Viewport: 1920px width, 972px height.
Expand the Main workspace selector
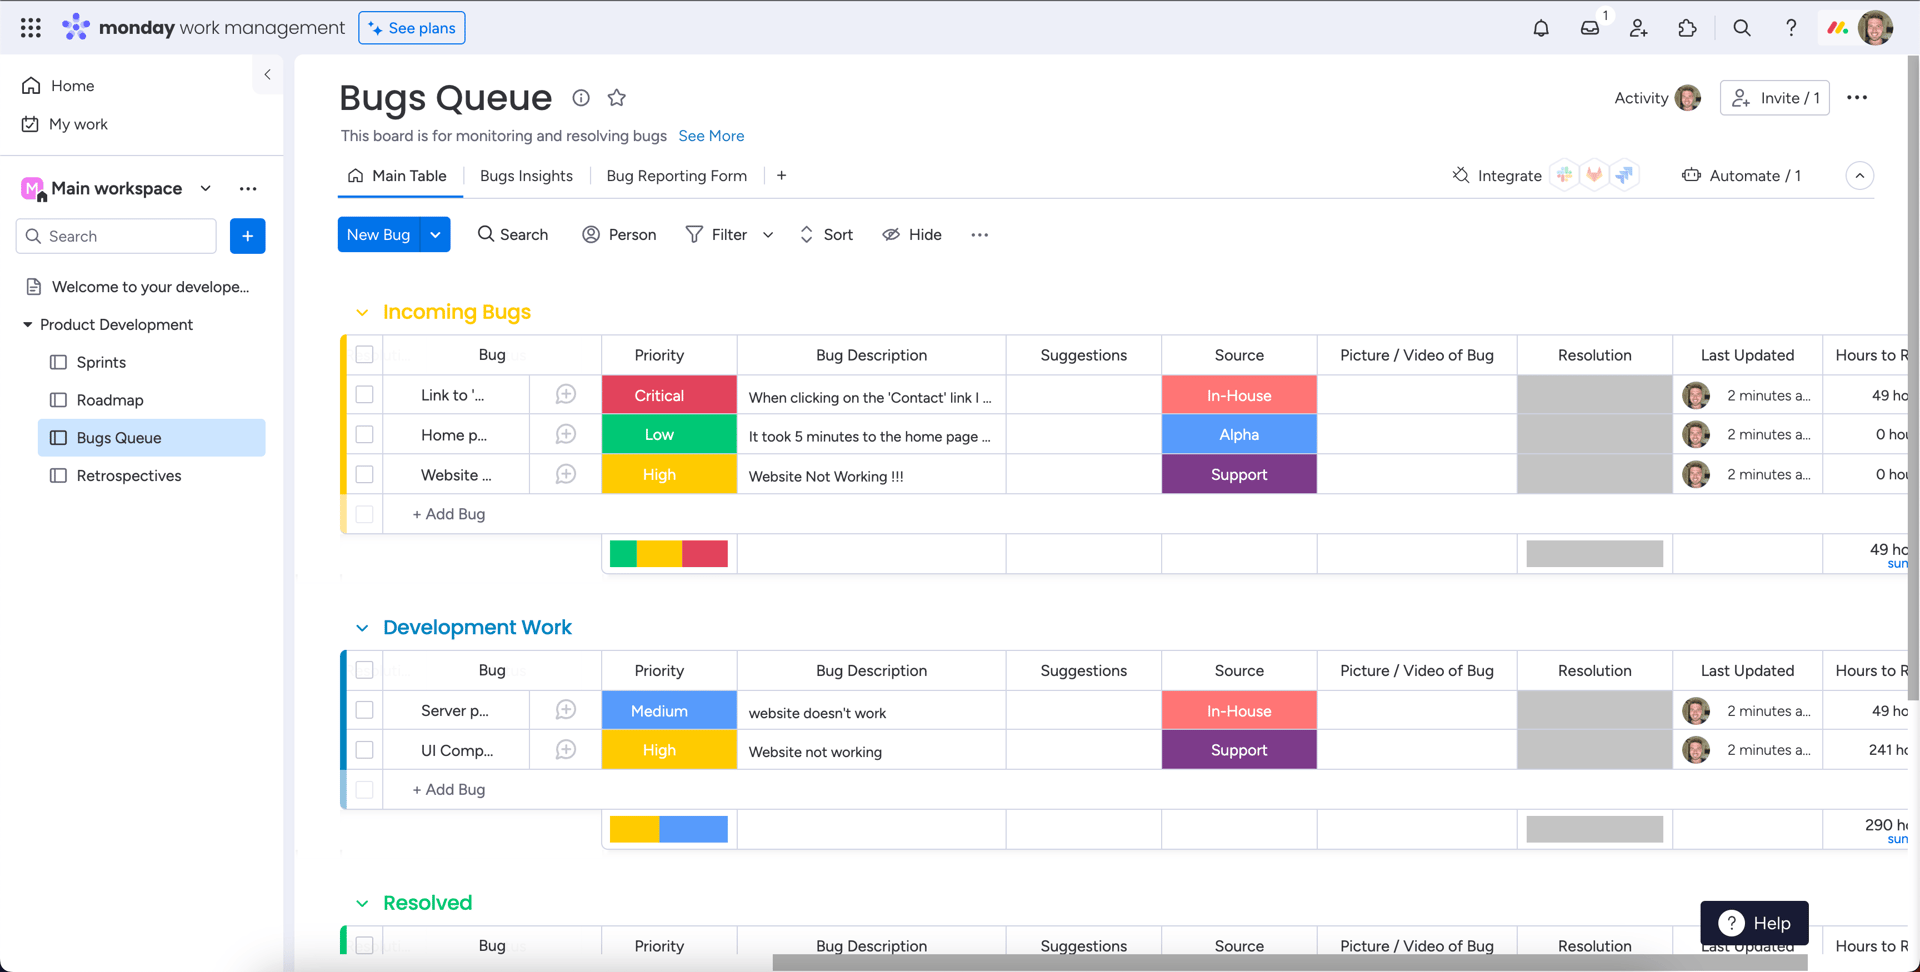click(x=206, y=188)
